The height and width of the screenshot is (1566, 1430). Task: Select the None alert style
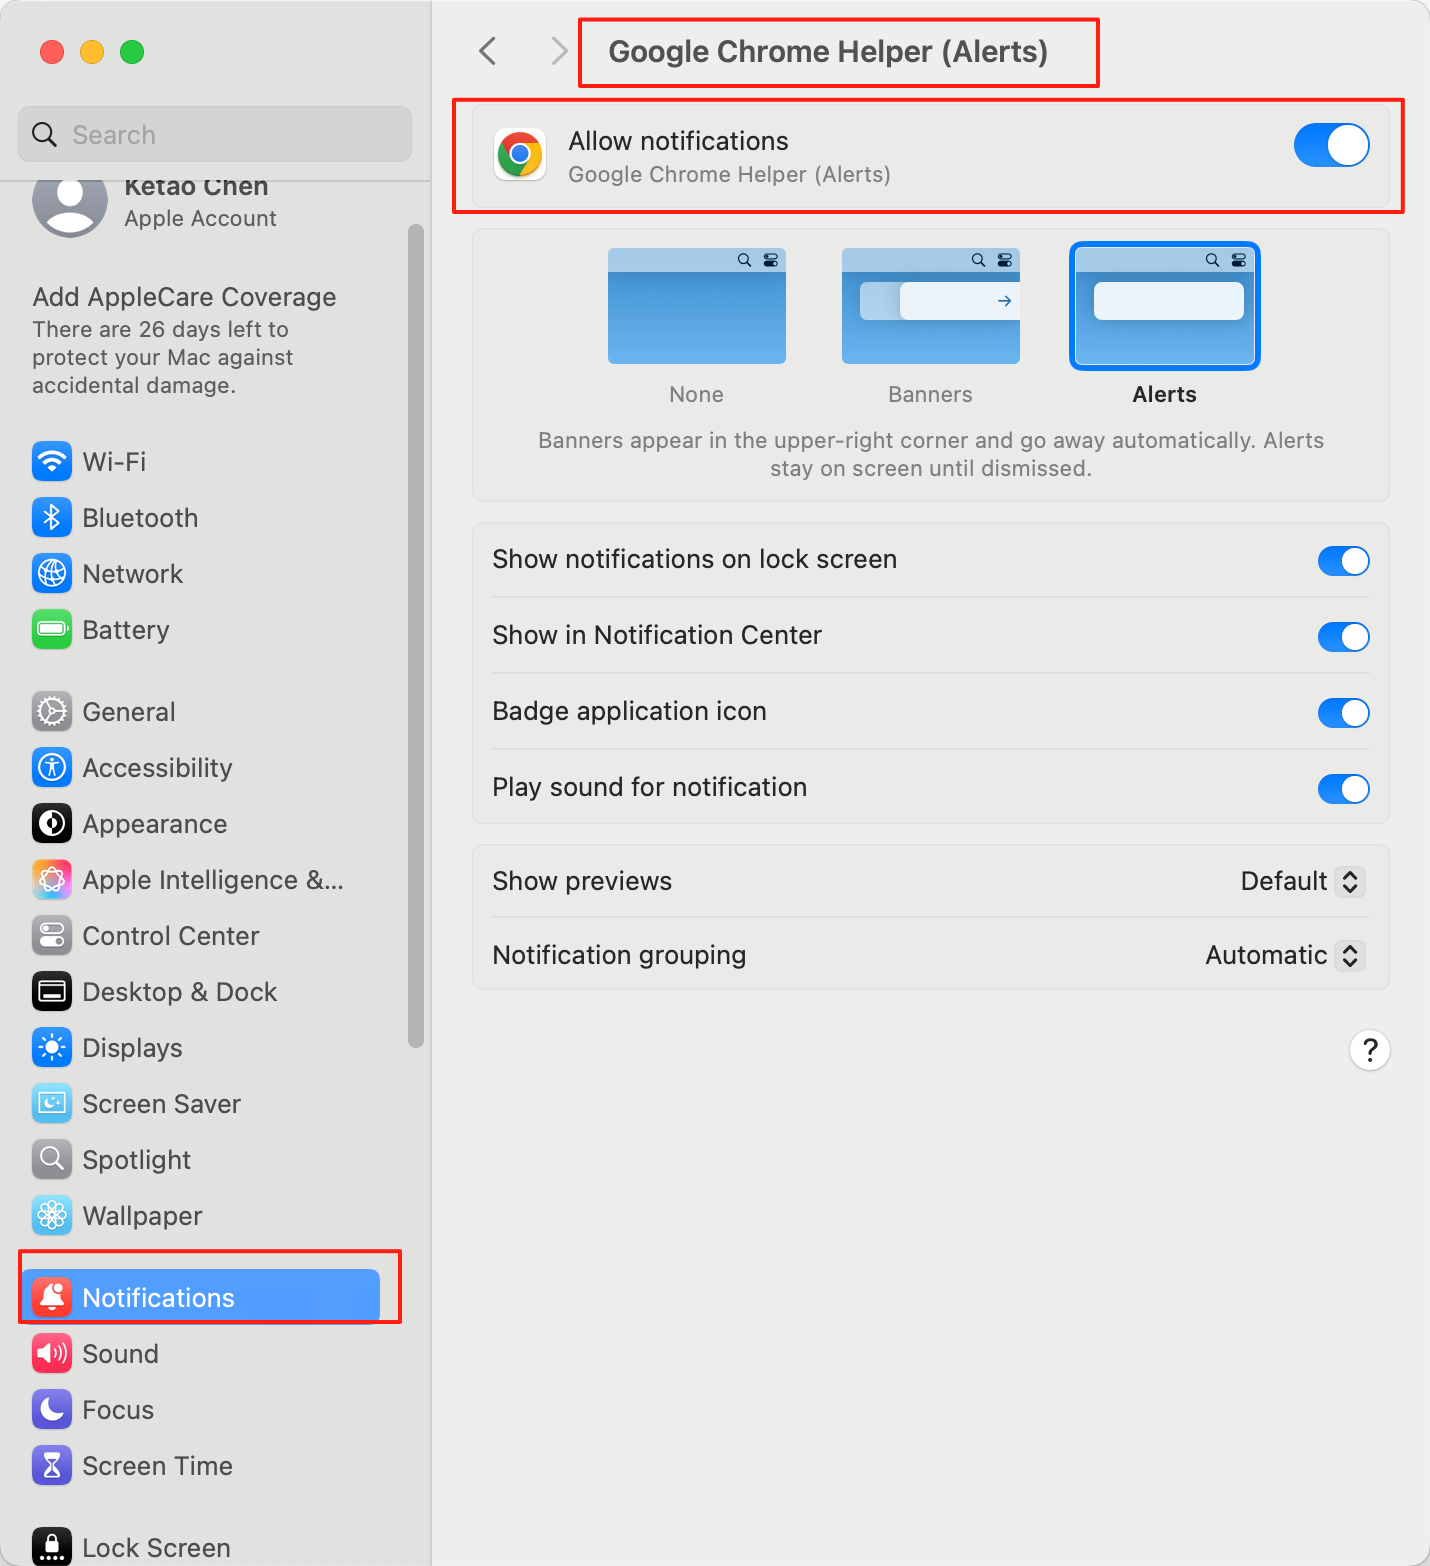[x=697, y=306]
